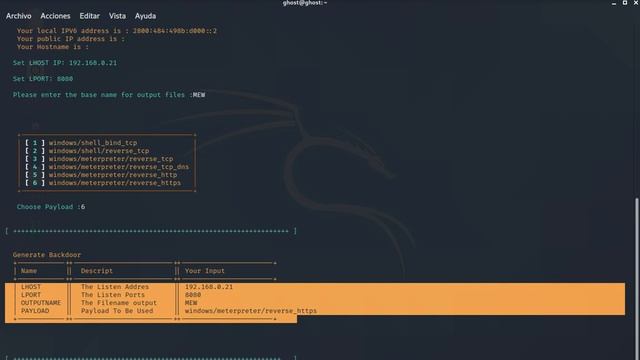Click the 'Choose Payload :6' prompt

click(x=51, y=207)
